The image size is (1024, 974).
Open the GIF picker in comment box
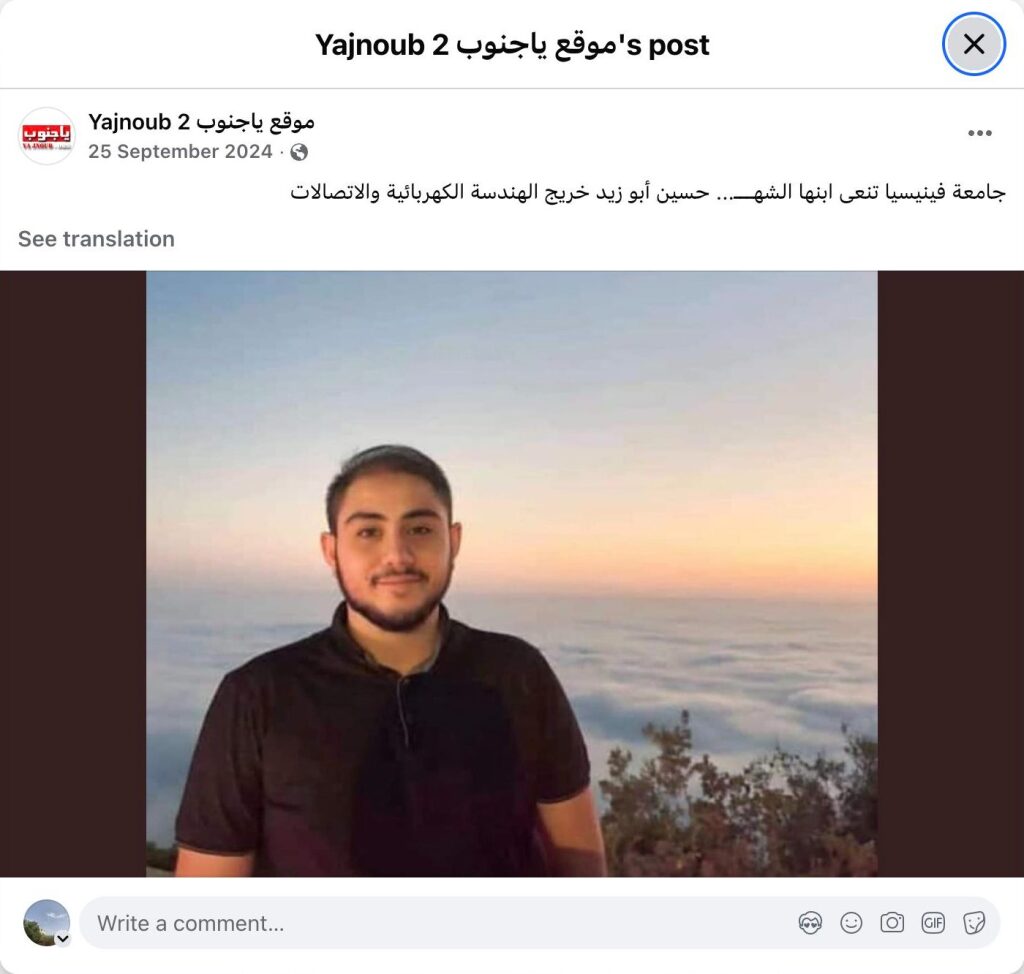[933, 923]
